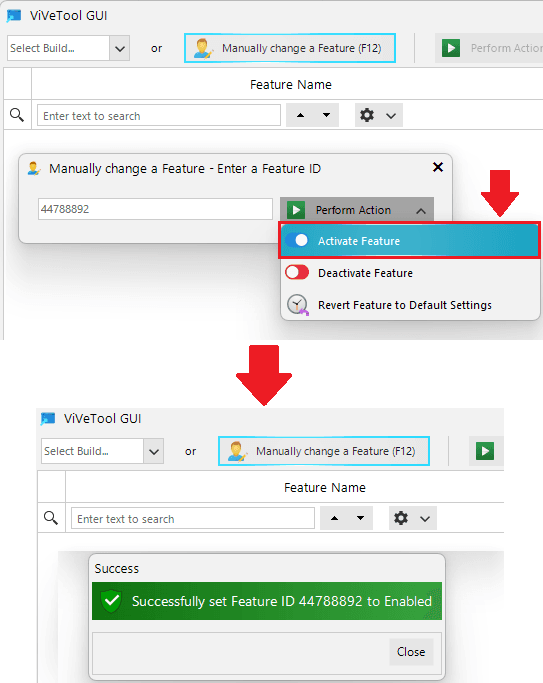Click the Feature ID field containing 44788892

pyautogui.click(x=155, y=209)
